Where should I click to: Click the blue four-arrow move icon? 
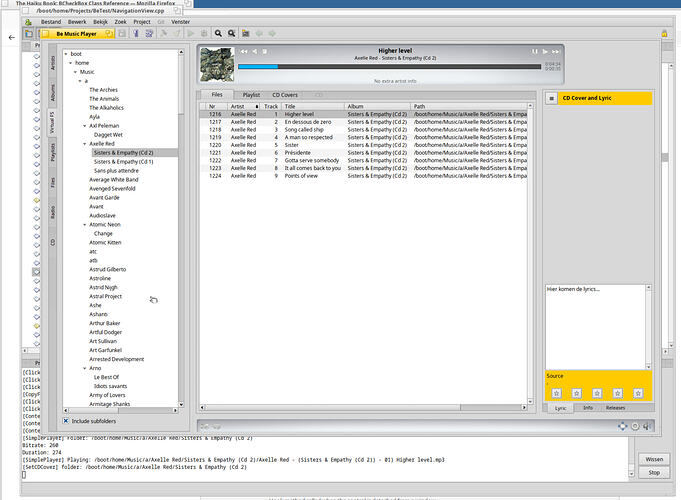click(x=623, y=426)
